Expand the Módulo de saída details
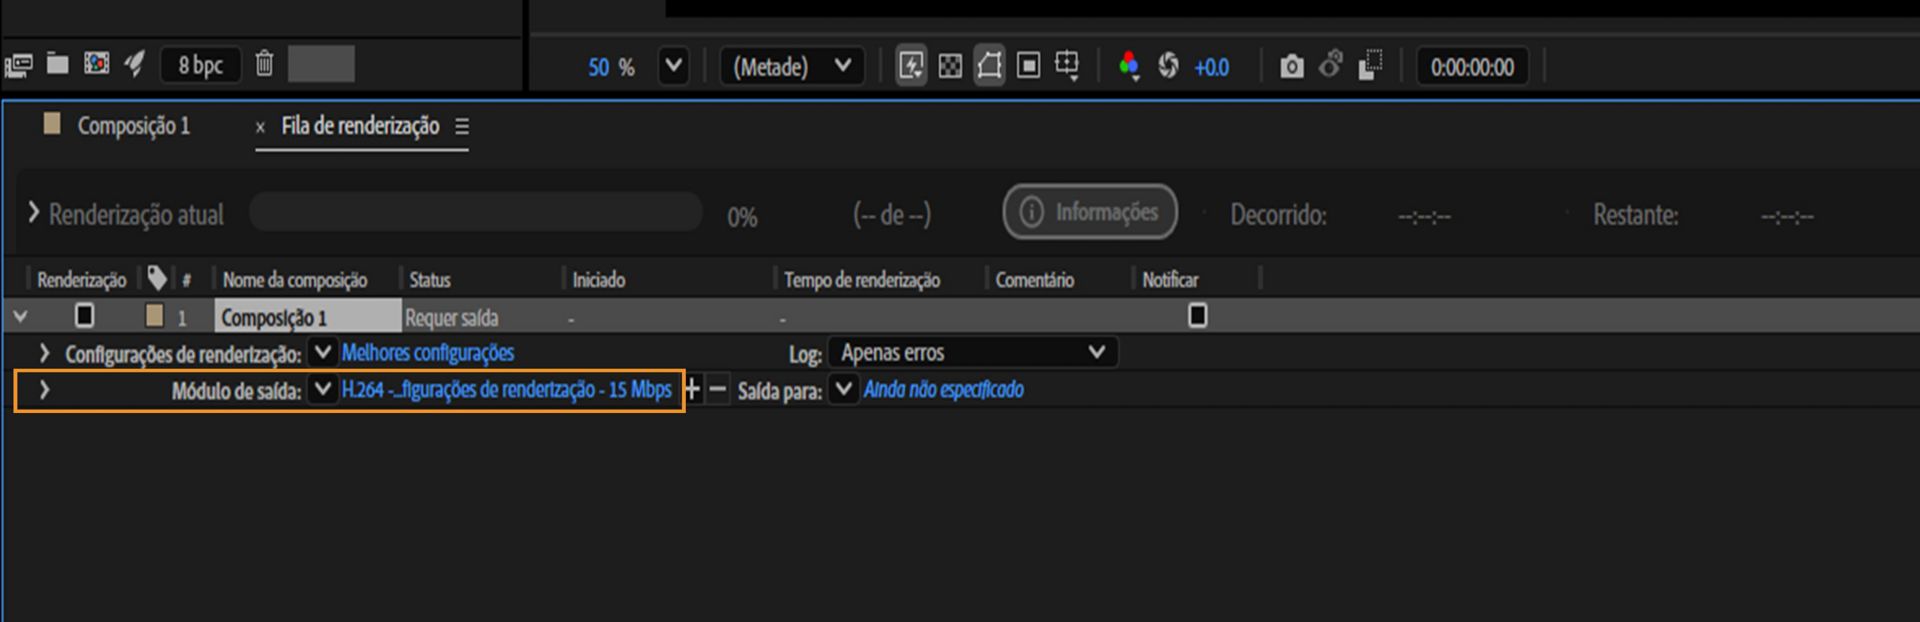The width and height of the screenshot is (1920, 622). pyautogui.click(x=44, y=390)
